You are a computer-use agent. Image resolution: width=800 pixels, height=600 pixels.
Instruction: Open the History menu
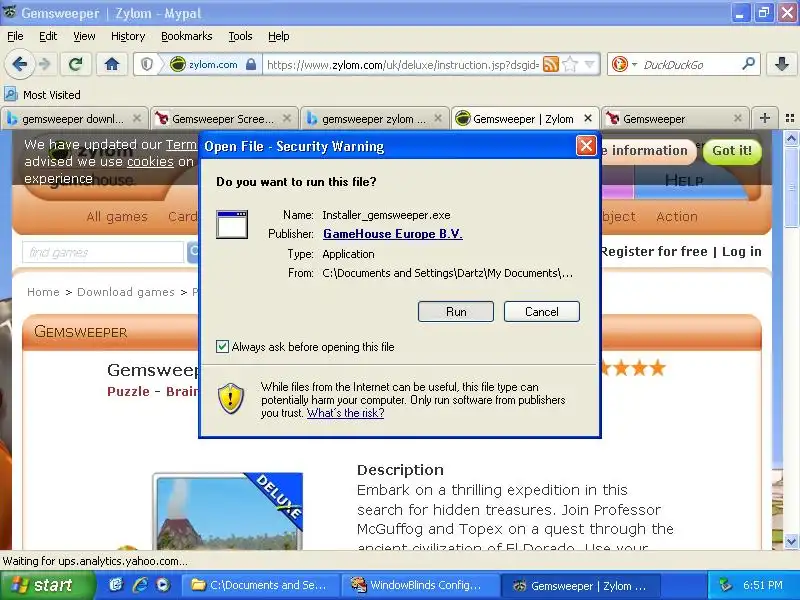pyautogui.click(x=128, y=36)
